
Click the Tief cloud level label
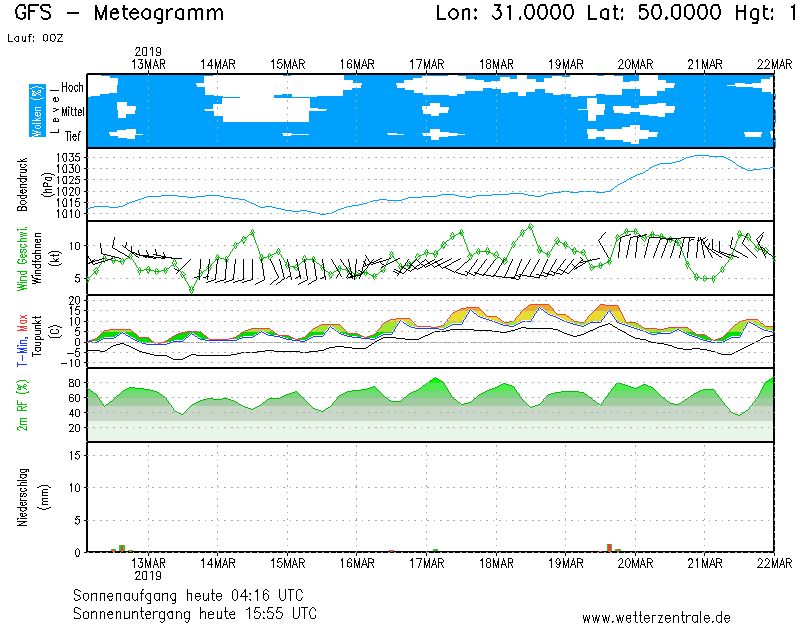click(x=73, y=136)
